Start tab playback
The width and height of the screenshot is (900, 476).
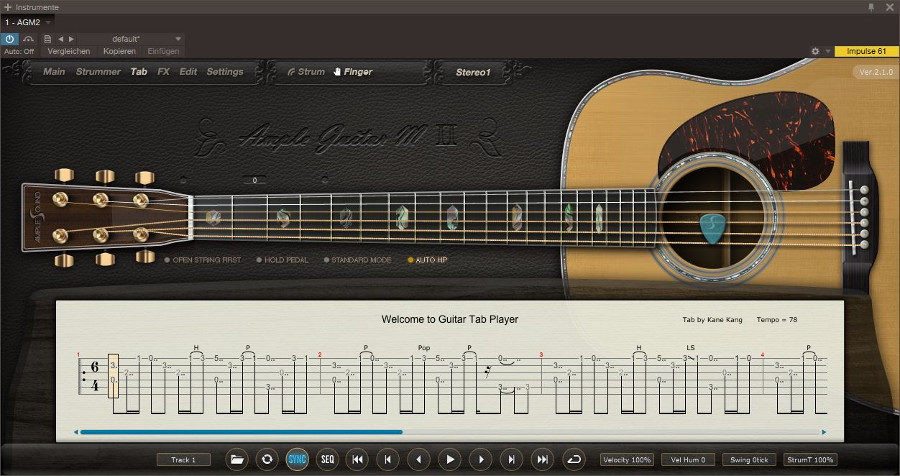450,459
